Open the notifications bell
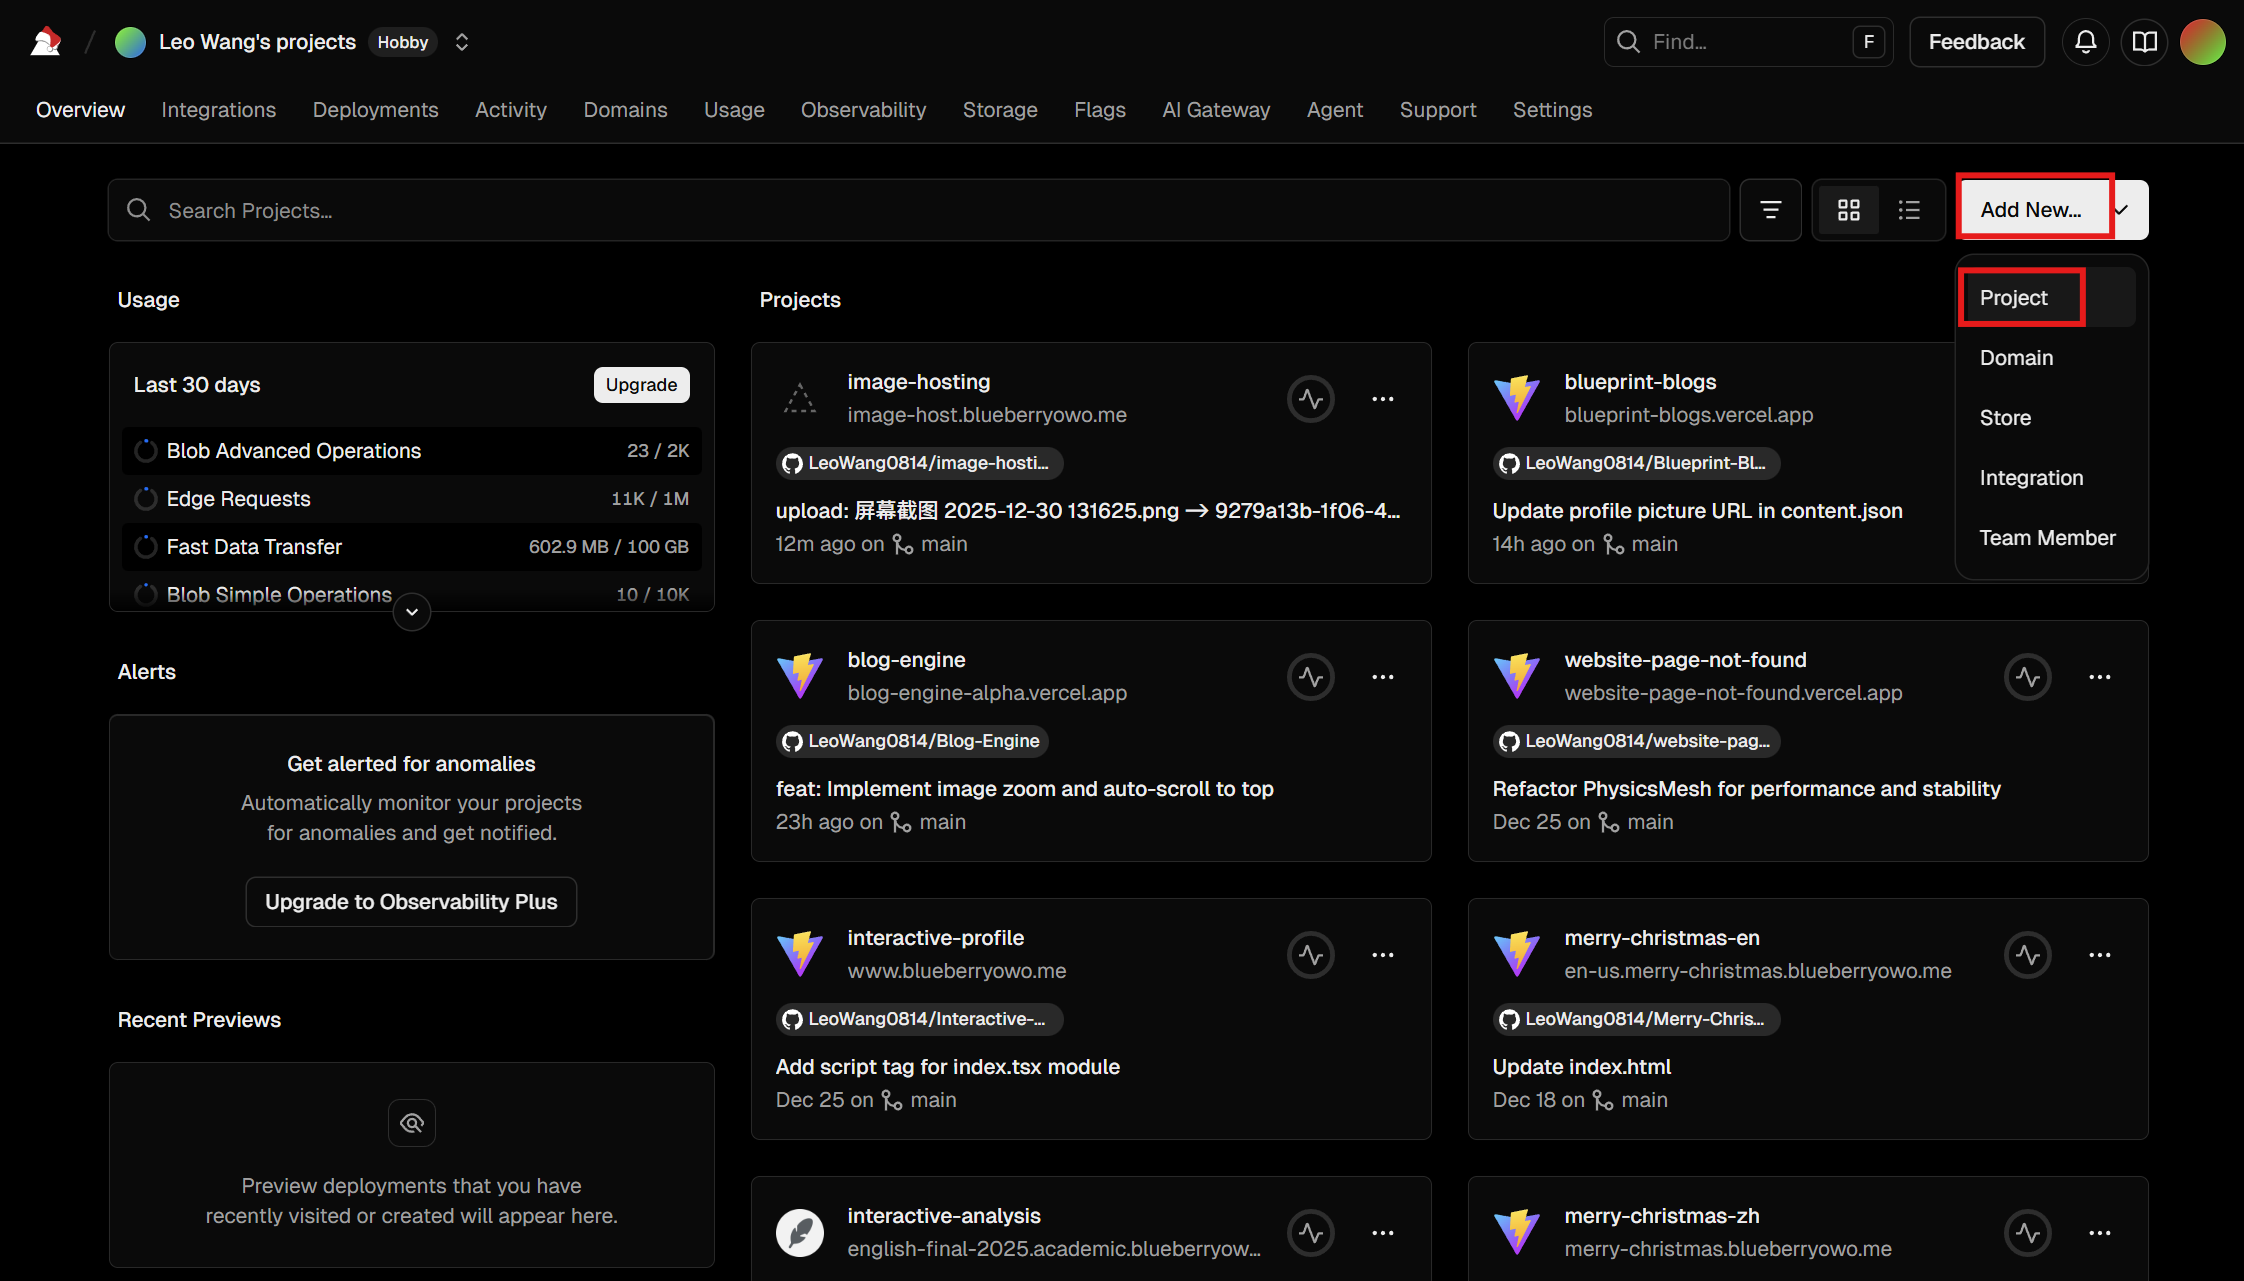The image size is (2244, 1281). pos(2086,41)
